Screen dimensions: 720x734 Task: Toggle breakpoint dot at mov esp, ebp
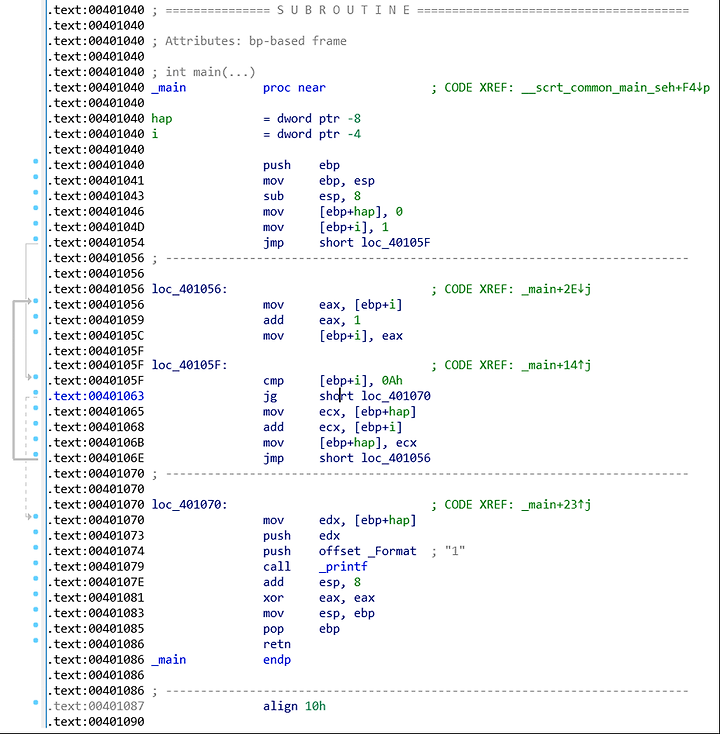click(x=36, y=609)
